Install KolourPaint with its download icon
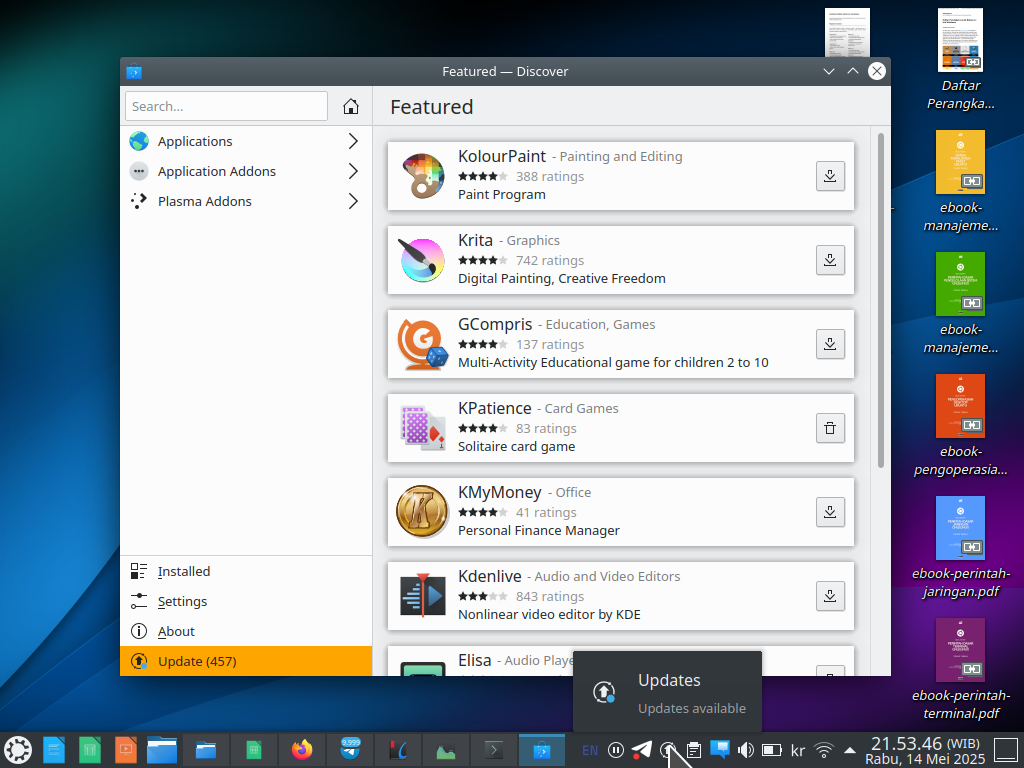The width and height of the screenshot is (1024, 768). (830, 176)
